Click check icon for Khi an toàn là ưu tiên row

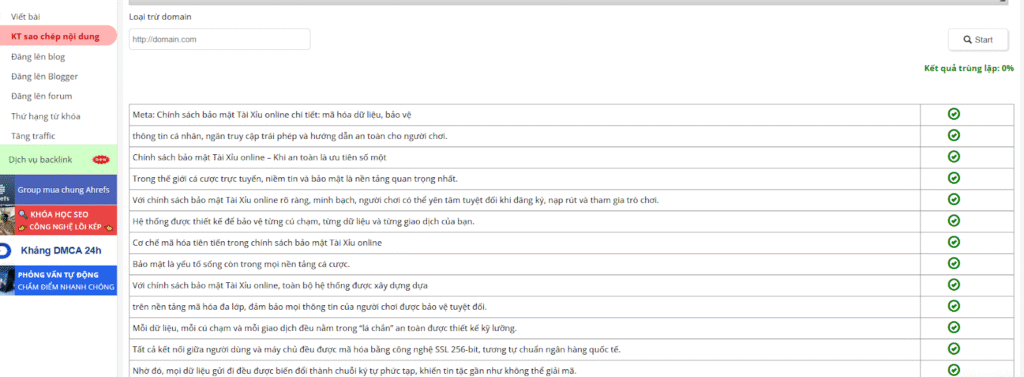[x=953, y=157]
